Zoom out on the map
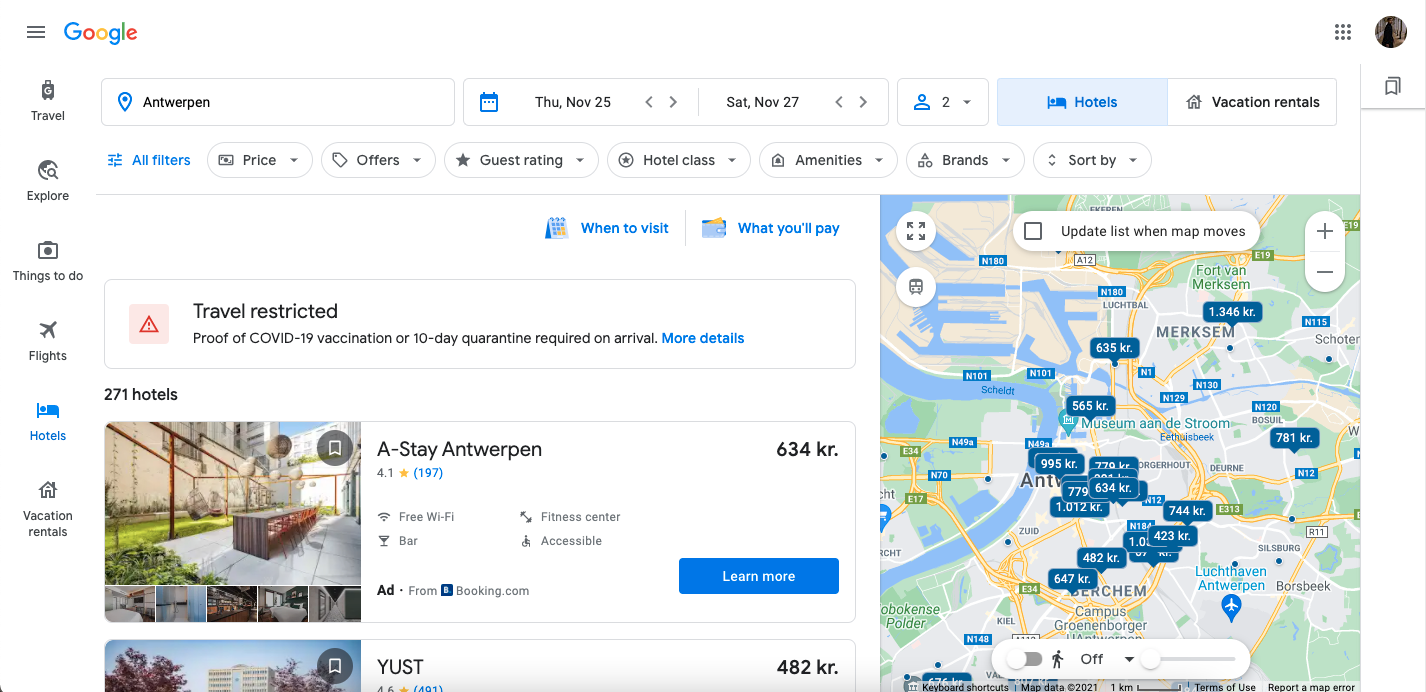Screen dimensions: 1426x692 coord(1325,272)
